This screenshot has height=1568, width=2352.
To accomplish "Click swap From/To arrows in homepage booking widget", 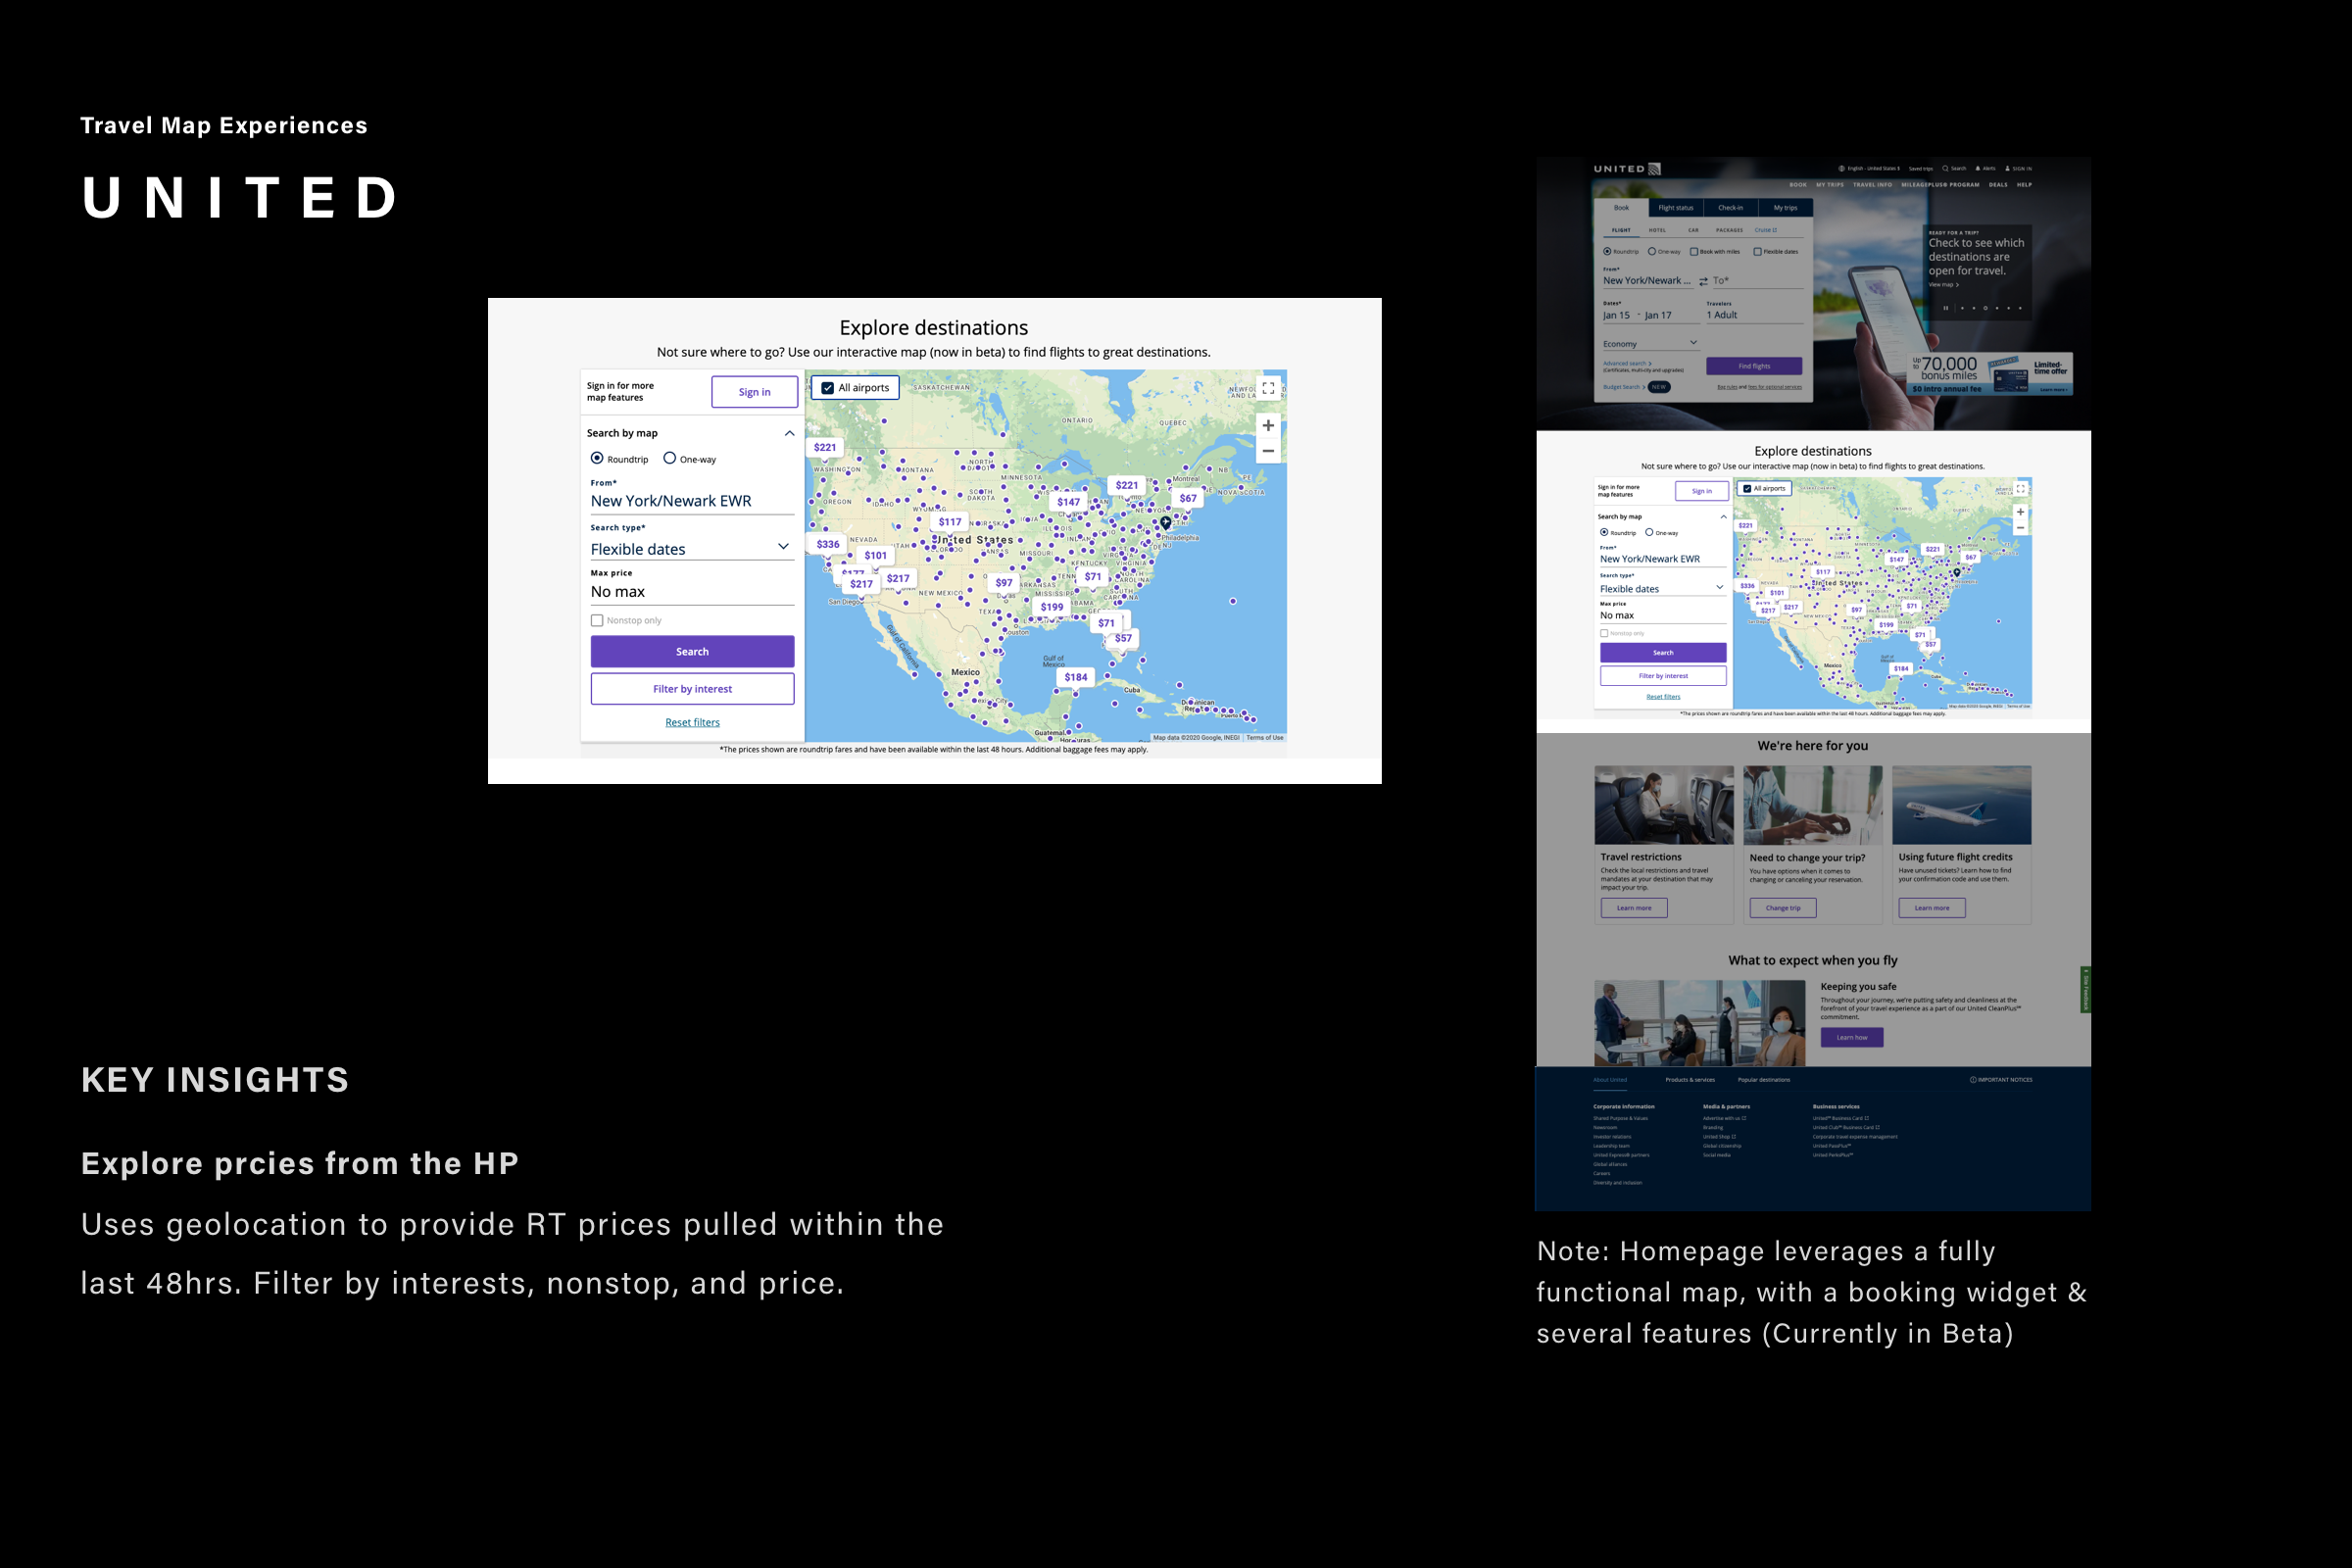I will pyautogui.click(x=1703, y=282).
